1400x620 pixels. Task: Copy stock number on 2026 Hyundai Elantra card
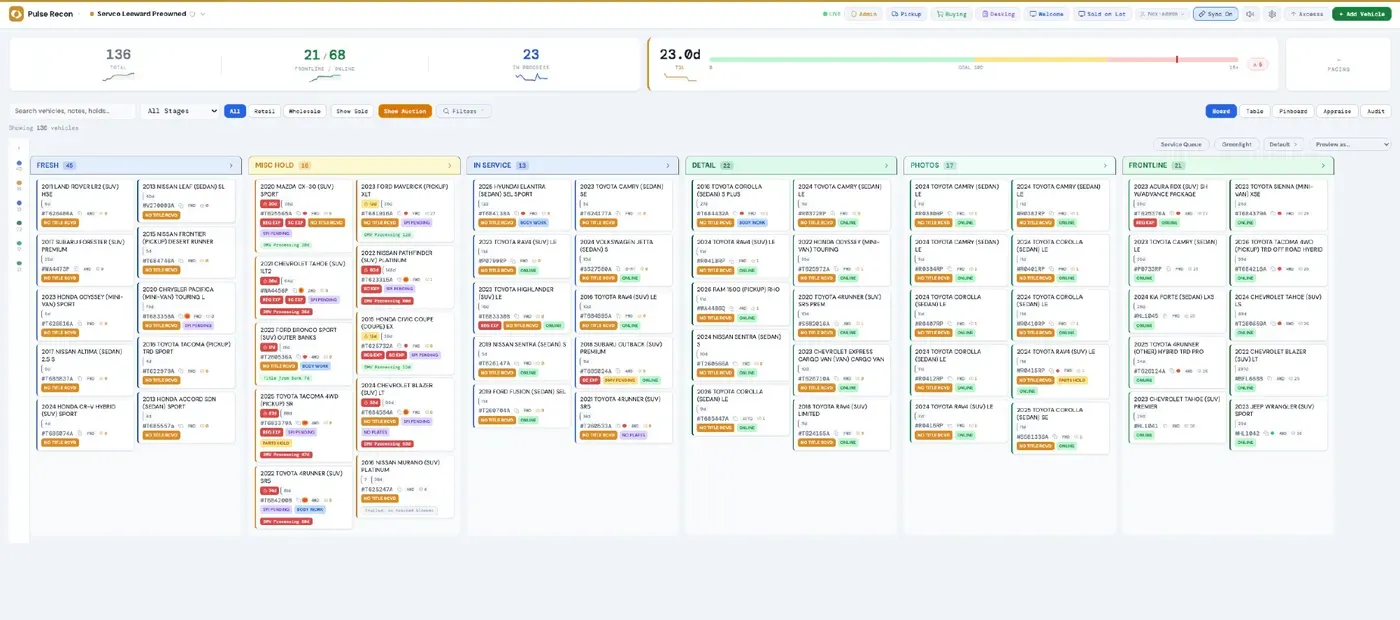point(516,213)
